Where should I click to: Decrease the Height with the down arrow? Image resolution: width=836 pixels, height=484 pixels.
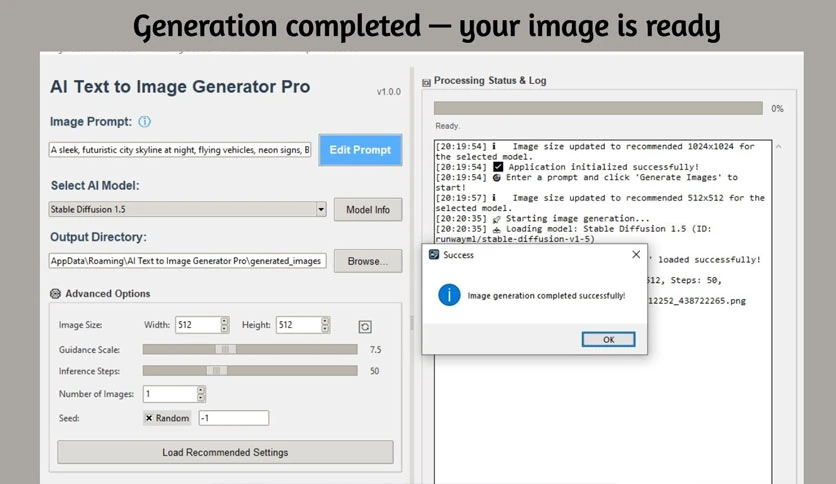tap(325, 329)
